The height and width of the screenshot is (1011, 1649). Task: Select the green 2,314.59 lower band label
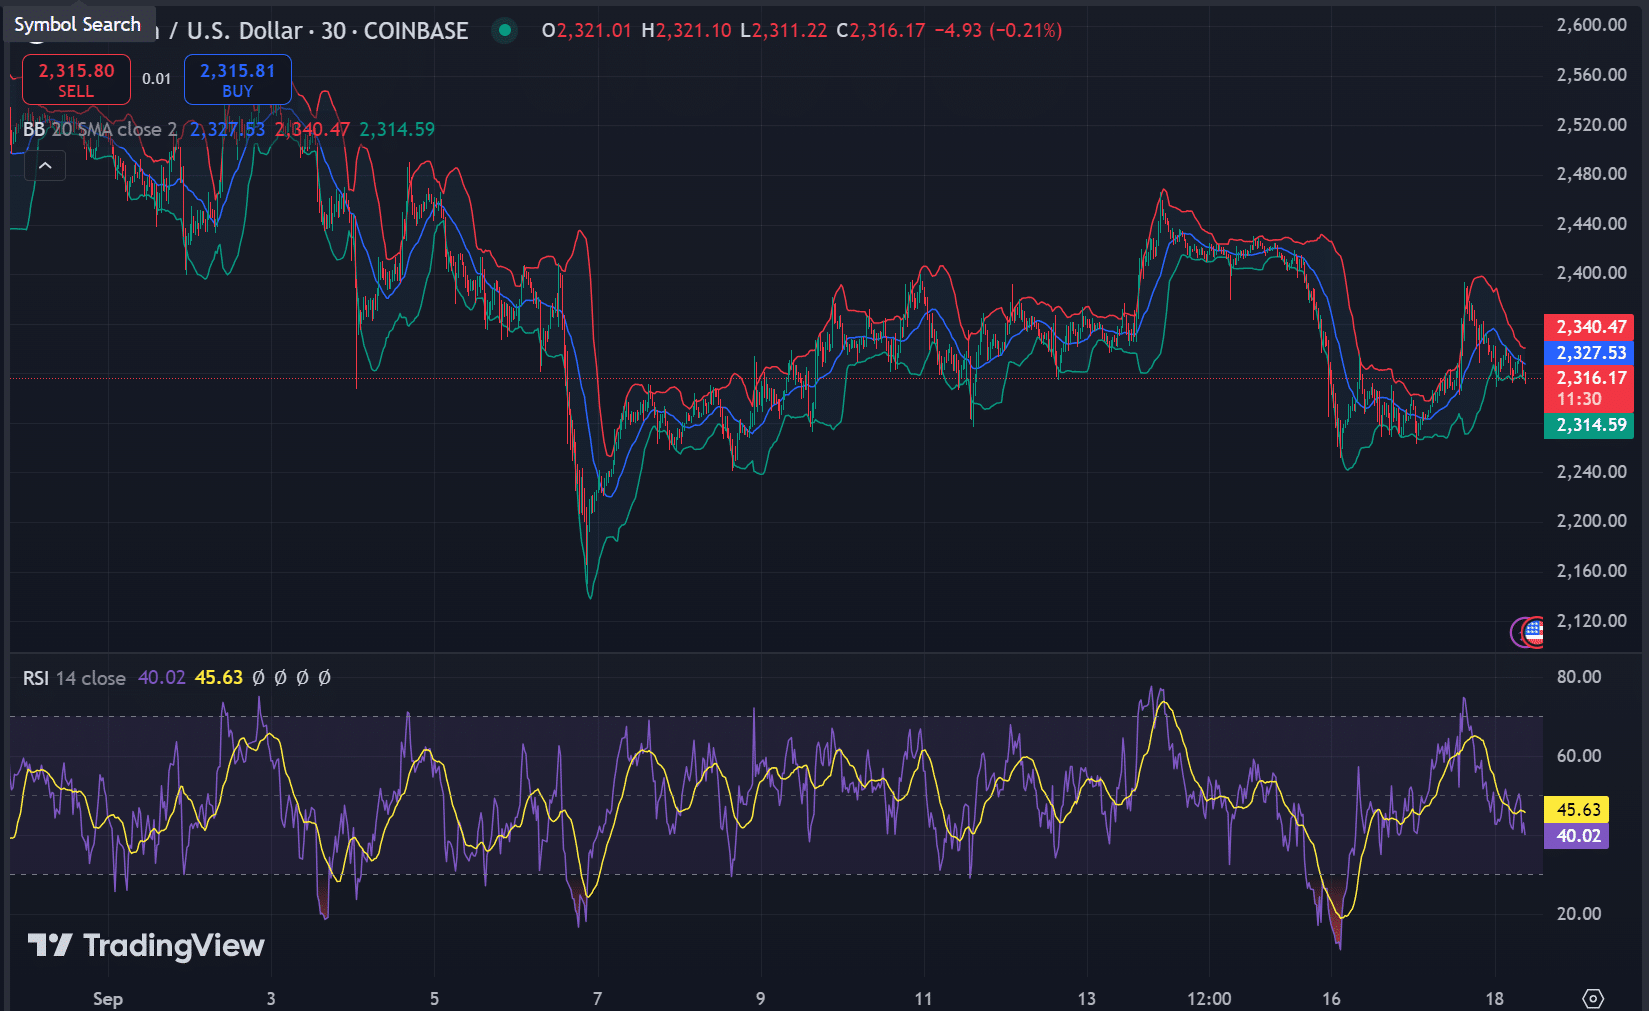point(1590,425)
